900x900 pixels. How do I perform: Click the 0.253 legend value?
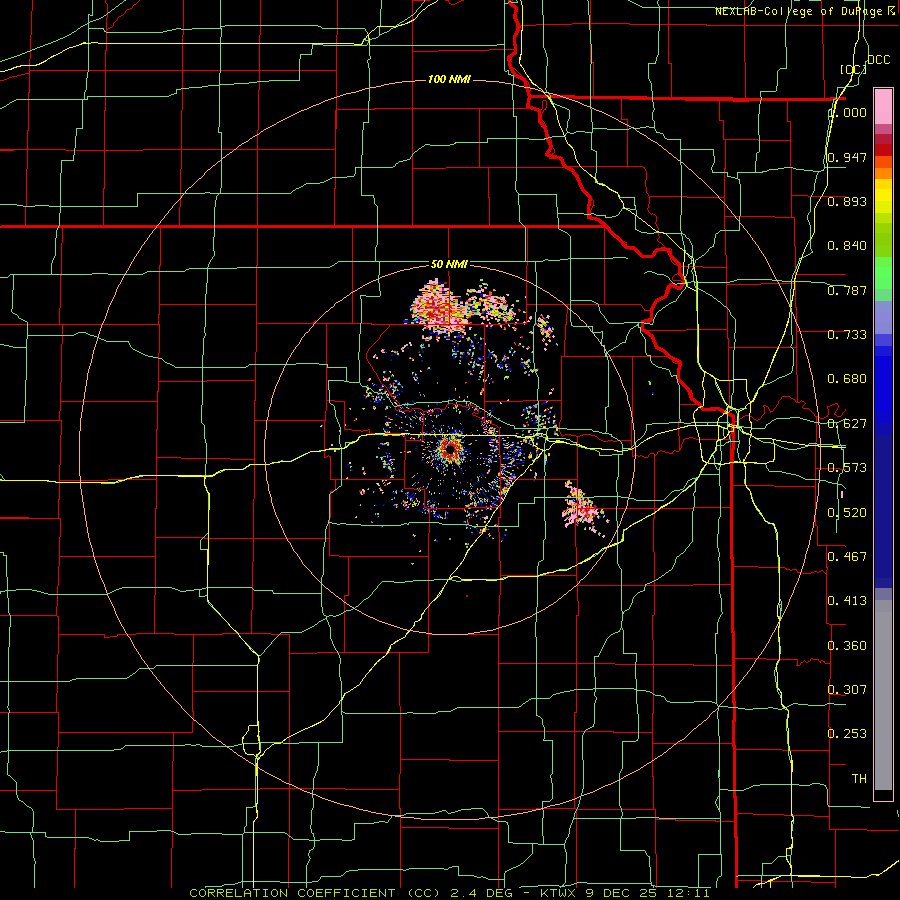click(847, 734)
